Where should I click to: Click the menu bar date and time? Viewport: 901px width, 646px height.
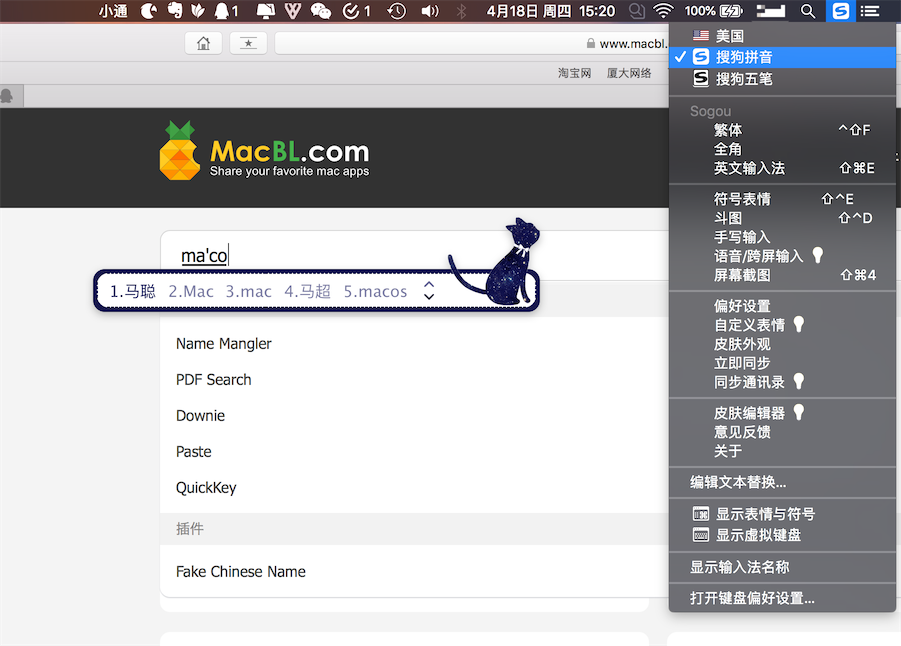[x=550, y=11]
